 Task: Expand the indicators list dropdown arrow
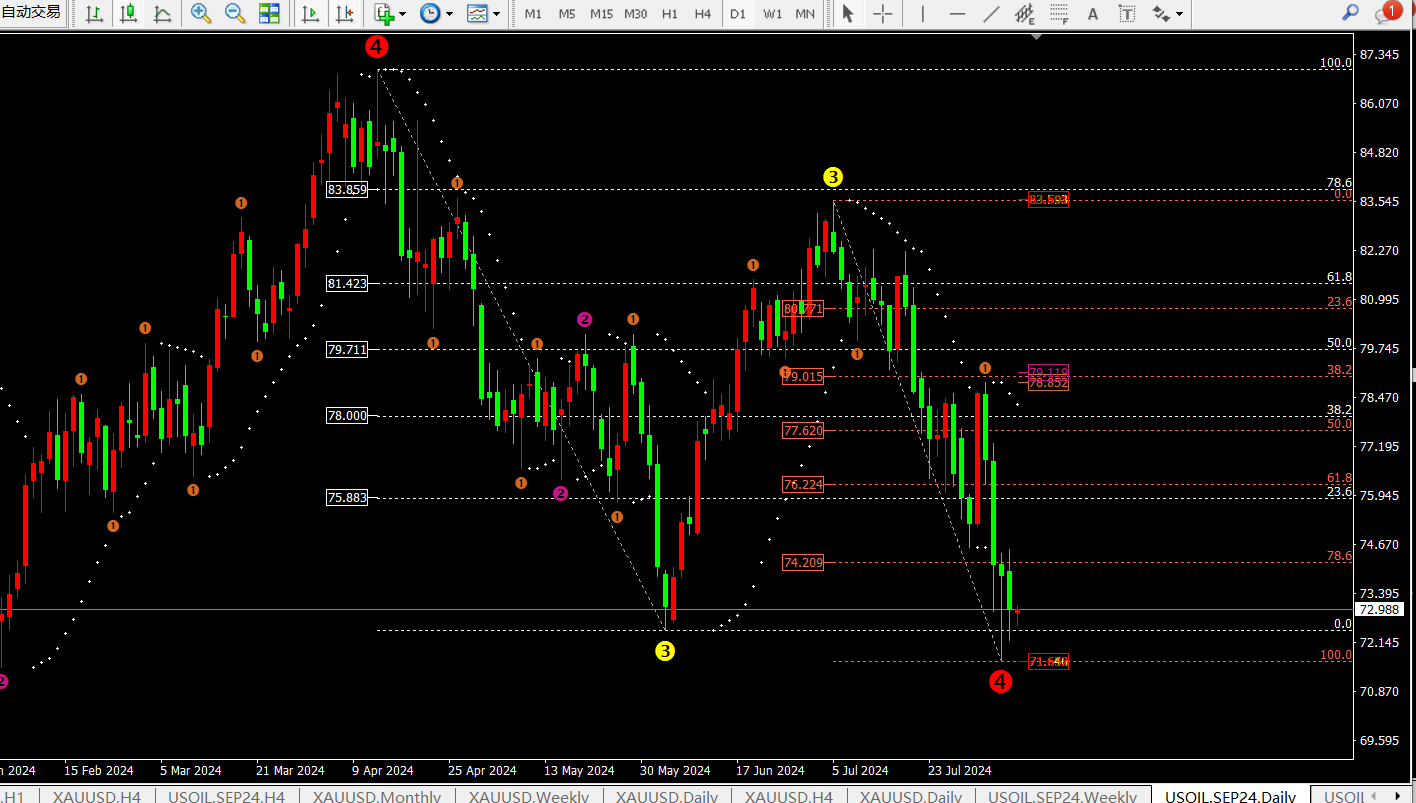pyautogui.click(x=402, y=14)
